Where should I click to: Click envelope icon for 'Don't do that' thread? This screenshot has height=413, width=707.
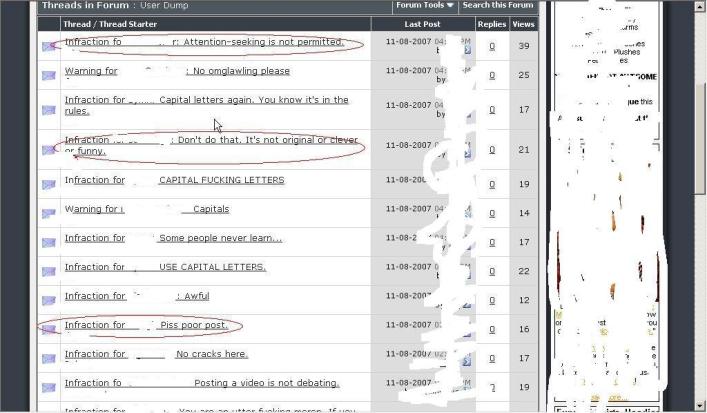pyautogui.click(x=49, y=150)
